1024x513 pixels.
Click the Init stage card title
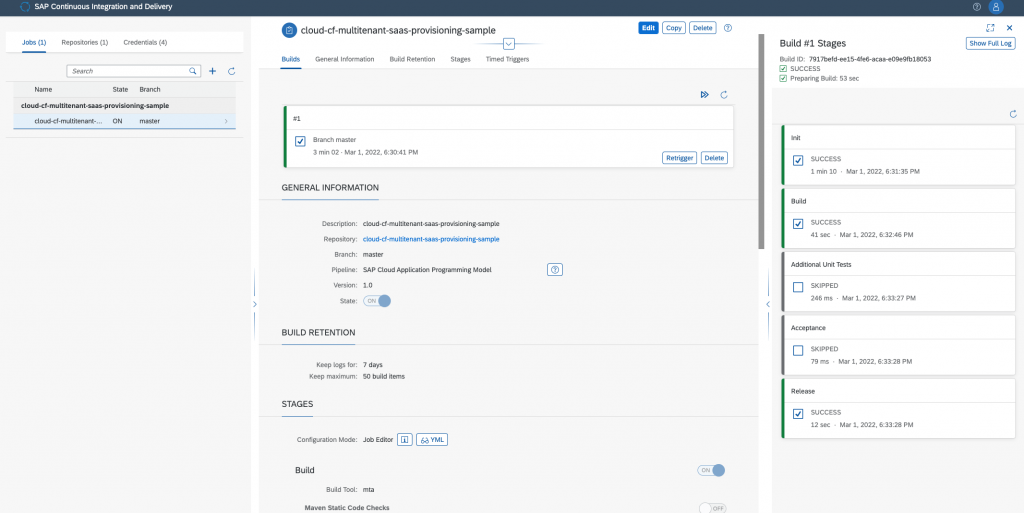tap(795, 138)
